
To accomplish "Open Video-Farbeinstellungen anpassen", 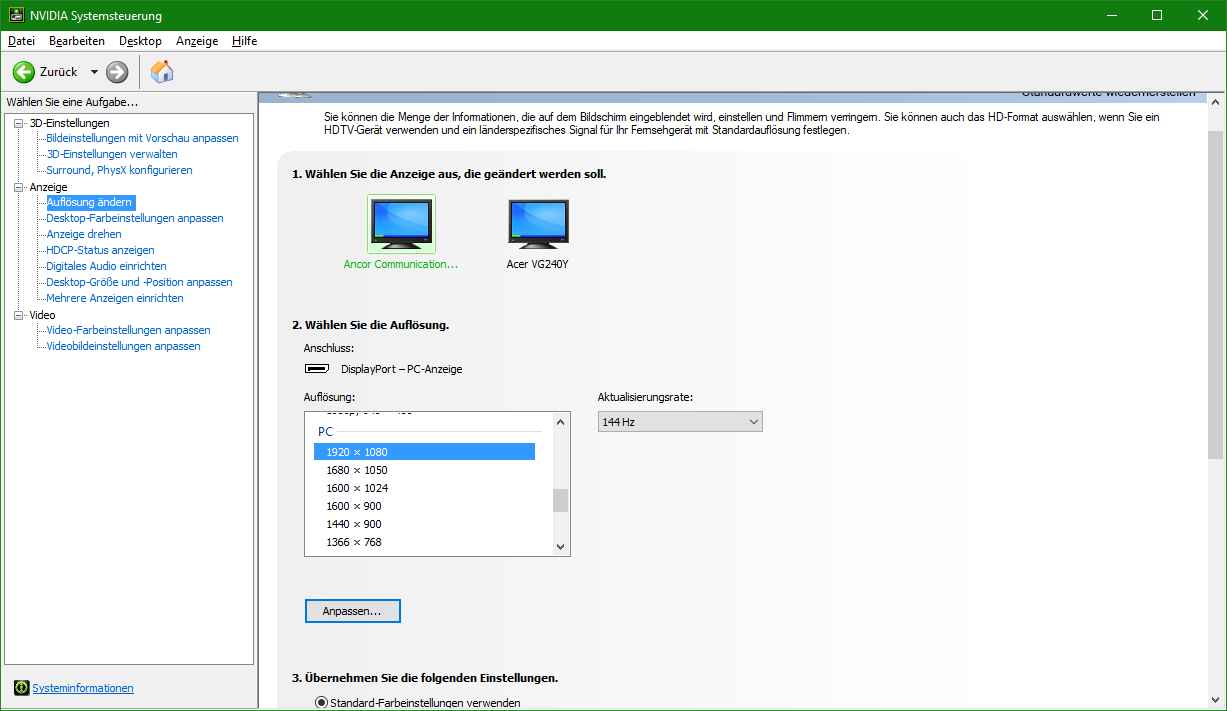I will coord(128,330).
